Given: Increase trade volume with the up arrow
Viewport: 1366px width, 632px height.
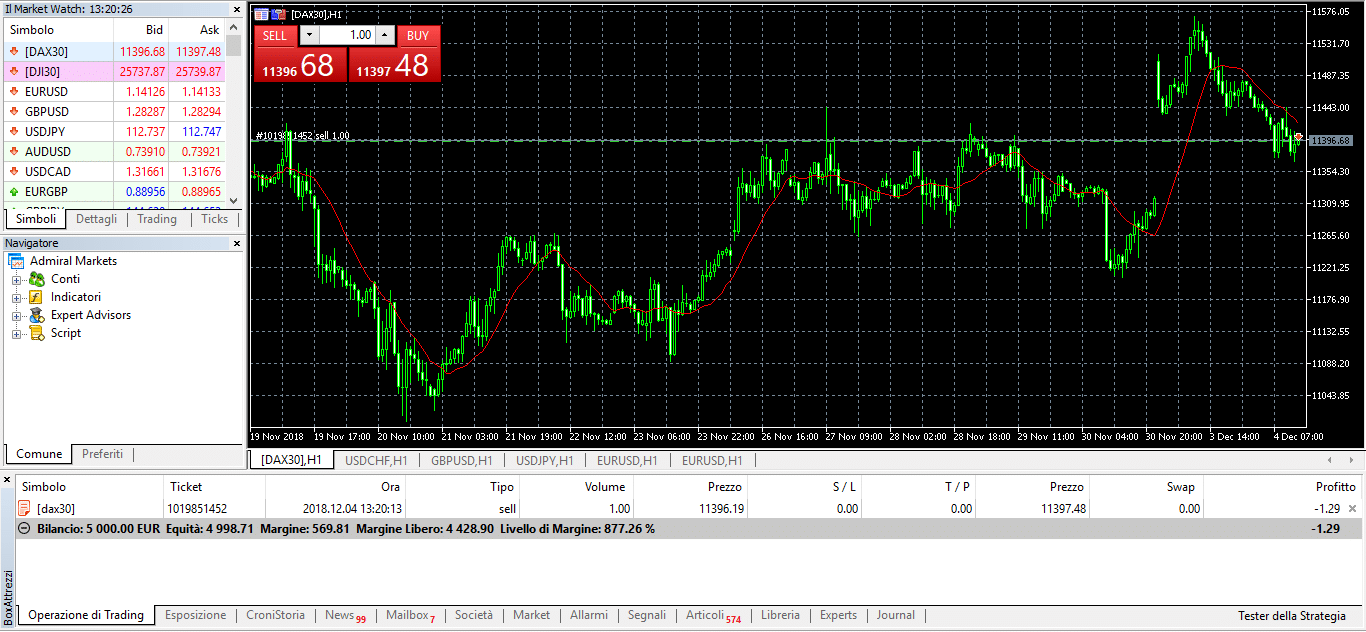Looking at the screenshot, I should point(385,35).
